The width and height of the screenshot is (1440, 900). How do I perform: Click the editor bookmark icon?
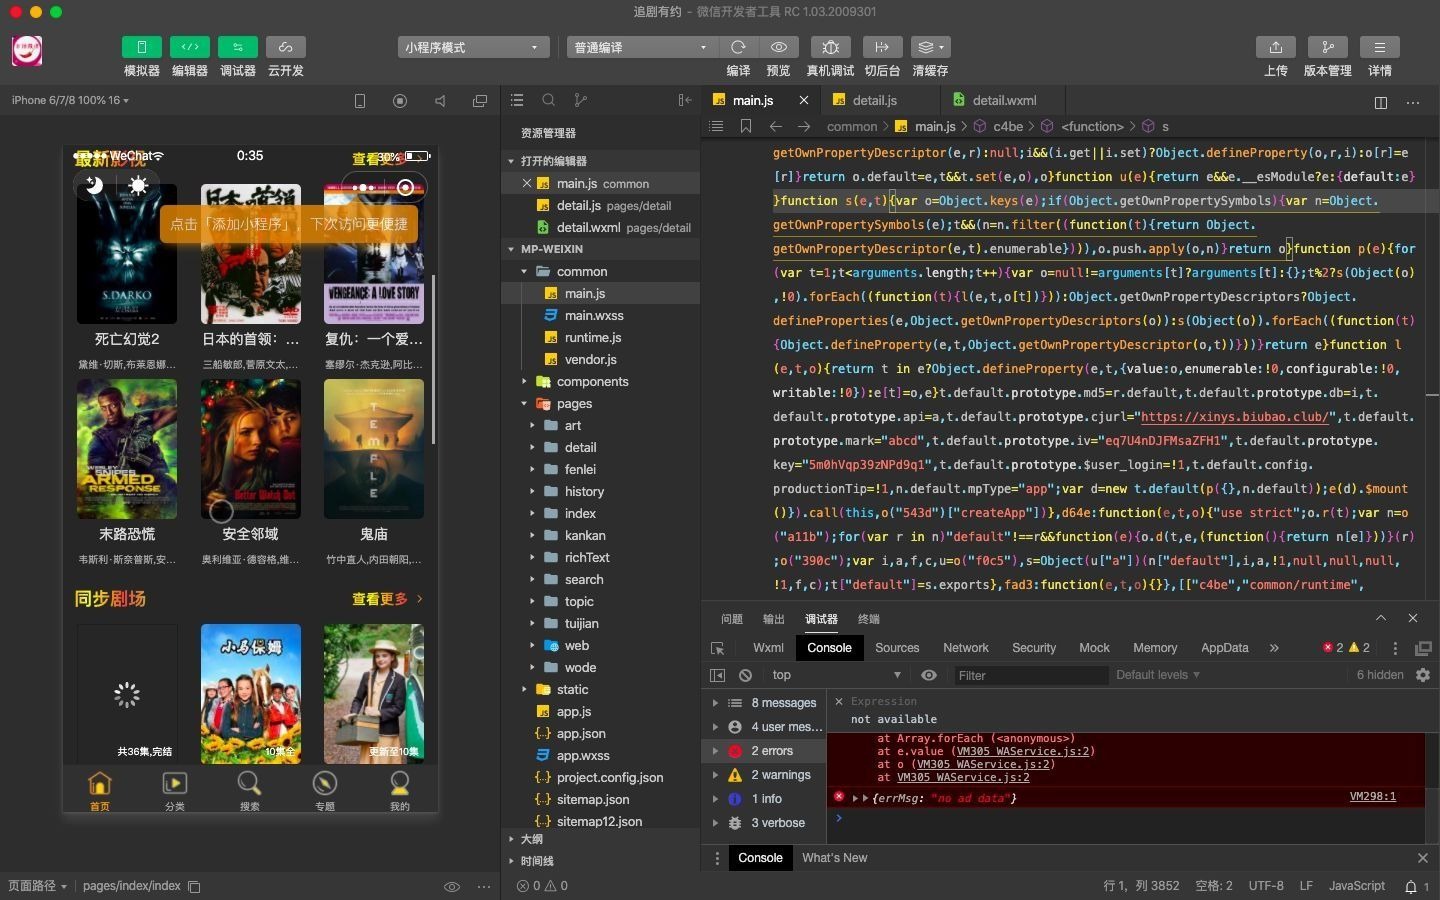coord(745,126)
